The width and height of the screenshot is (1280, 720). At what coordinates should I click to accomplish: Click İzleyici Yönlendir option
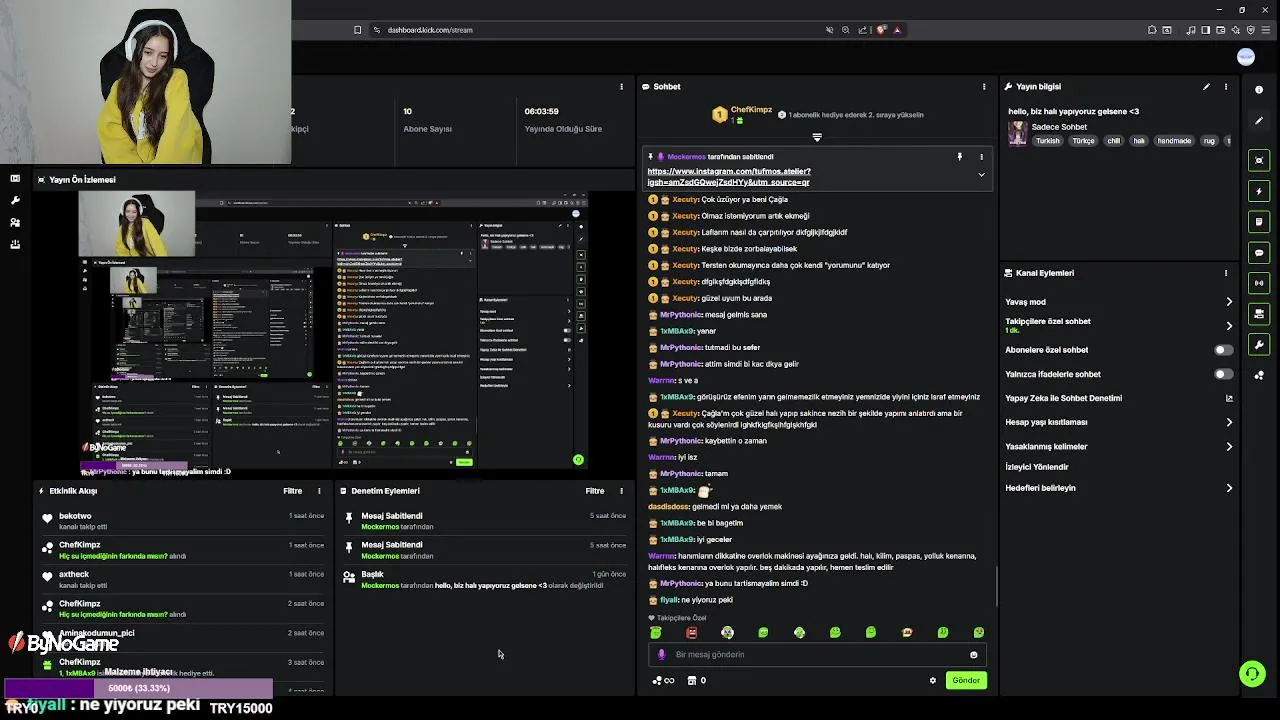pos(1037,467)
